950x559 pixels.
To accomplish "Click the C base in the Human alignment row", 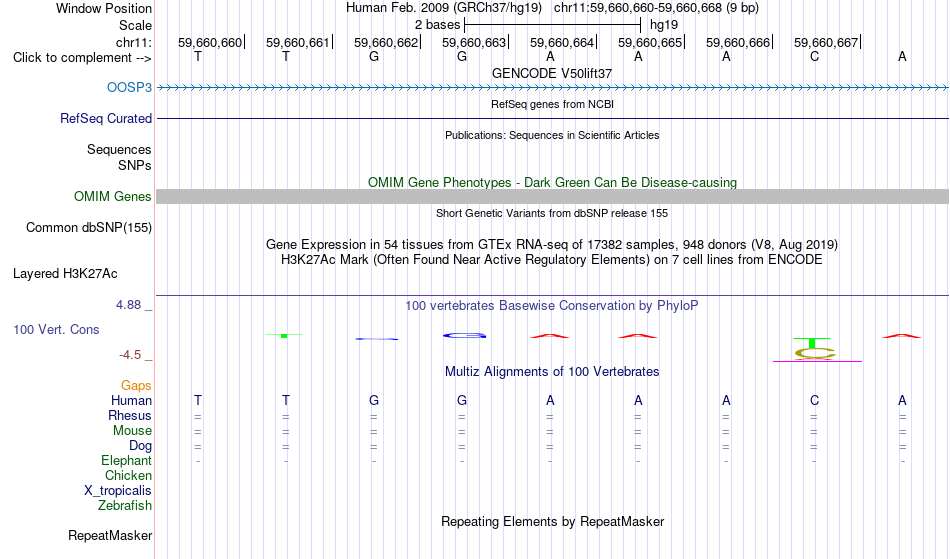I will tap(814, 400).
